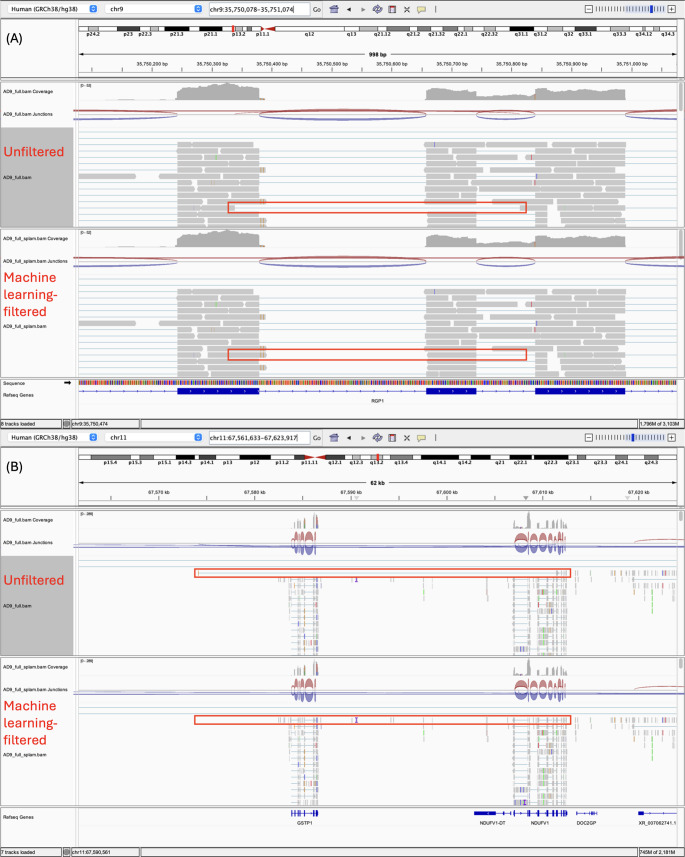
Task: Click the NDUFV1 gene label
Action: pos(540,823)
